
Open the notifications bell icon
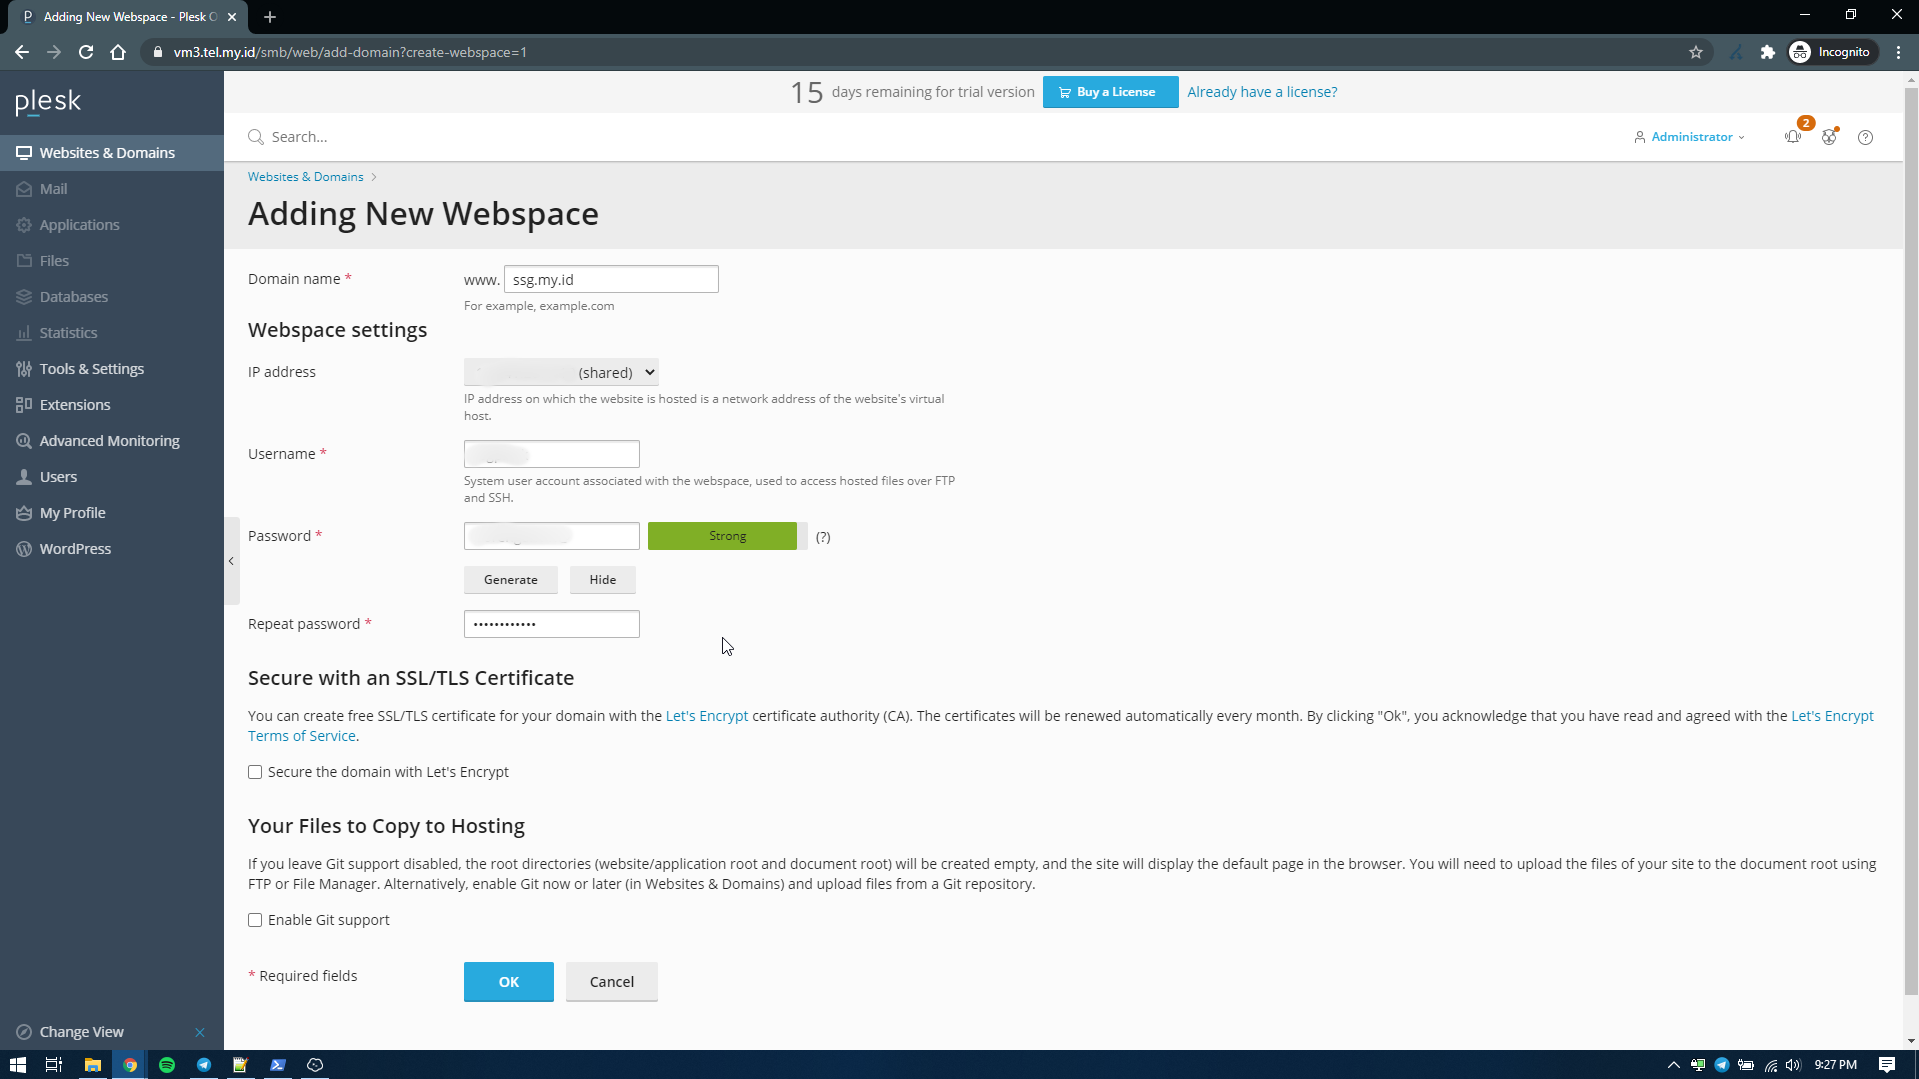(x=1793, y=137)
